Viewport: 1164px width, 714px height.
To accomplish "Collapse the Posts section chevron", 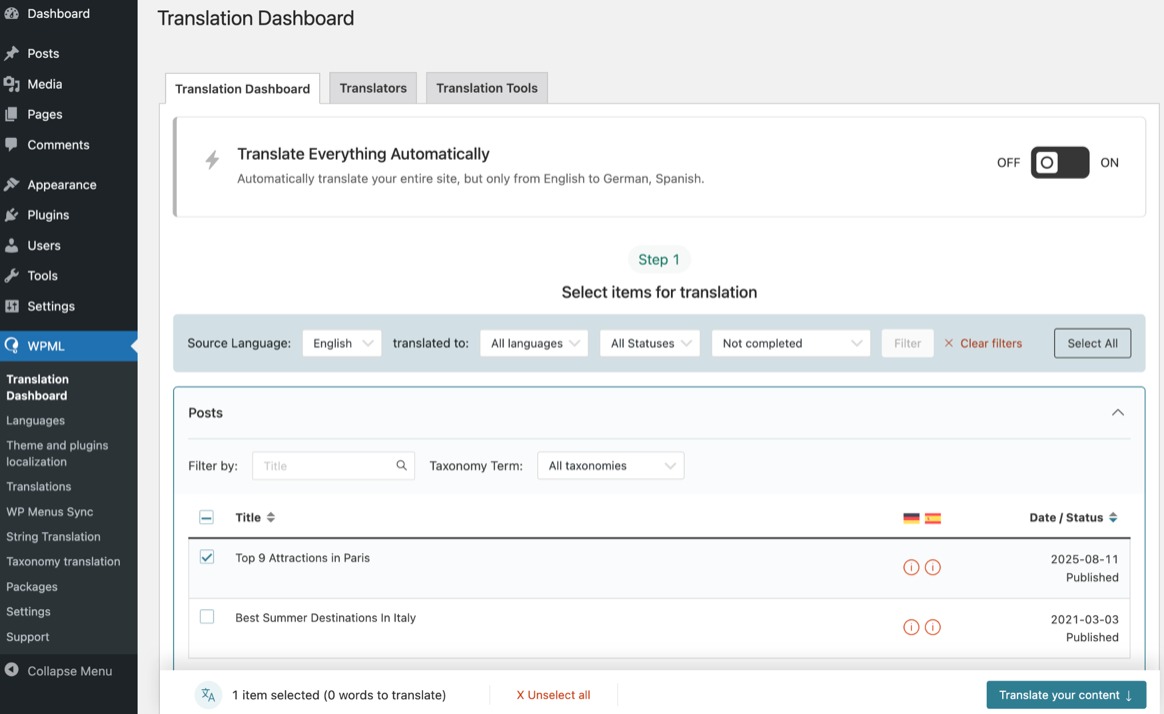I will point(1117,413).
